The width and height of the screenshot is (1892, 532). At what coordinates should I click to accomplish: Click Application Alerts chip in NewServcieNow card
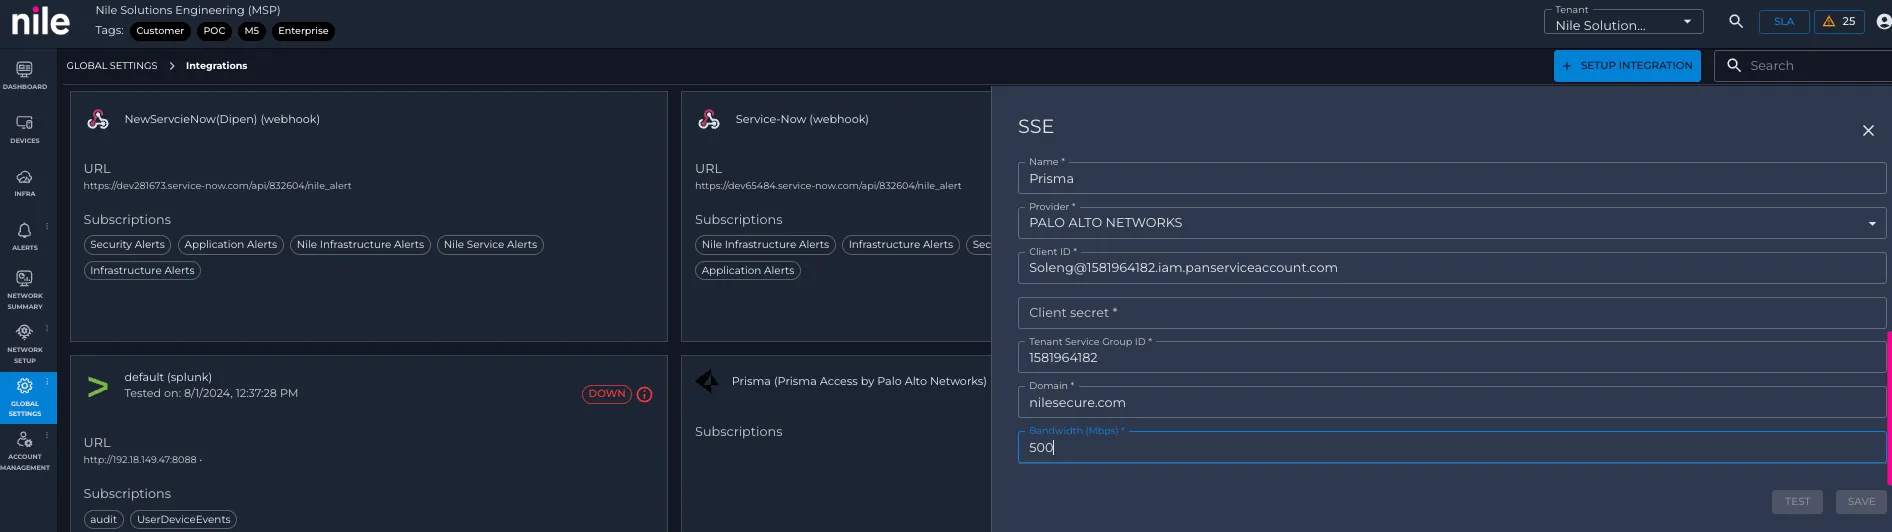pyautogui.click(x=231, y=245)
